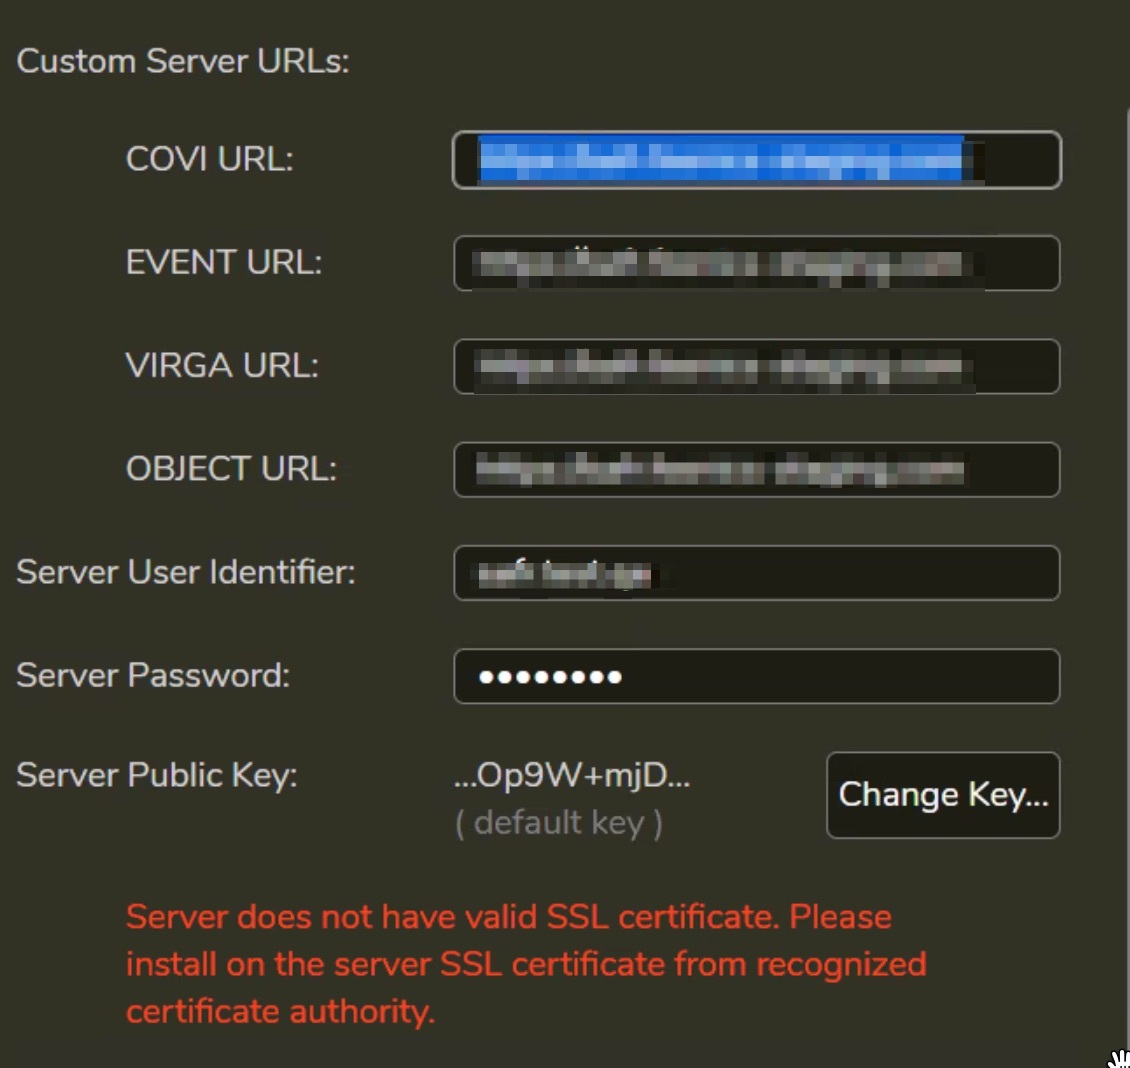Focus the EVENT URL text box

click(756, 263)
